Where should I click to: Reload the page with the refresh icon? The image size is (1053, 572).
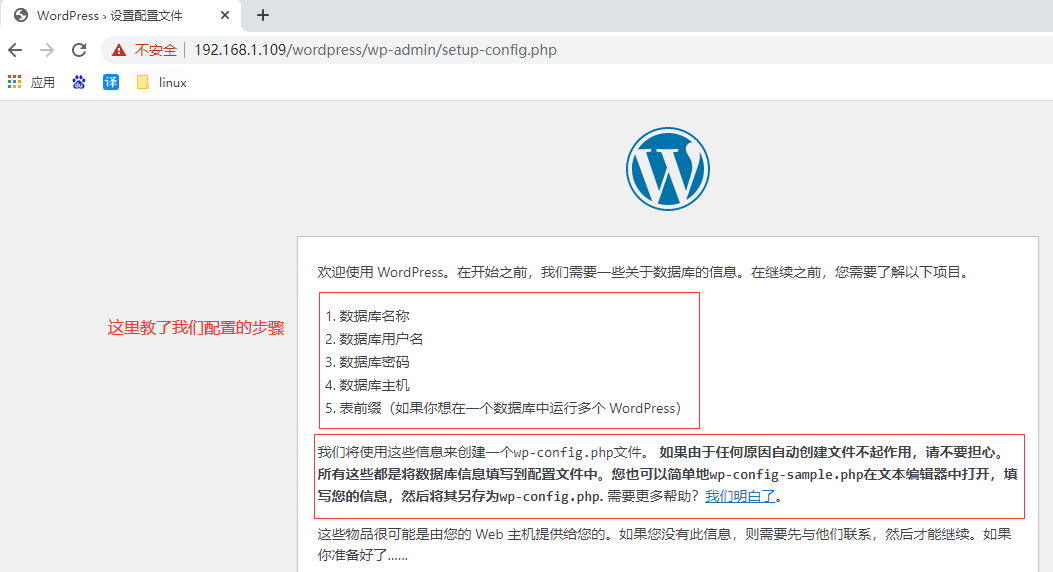coord(79,50)
